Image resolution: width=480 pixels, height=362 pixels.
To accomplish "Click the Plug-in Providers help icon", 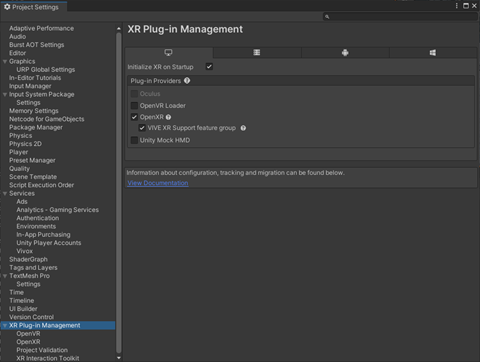I will click(x=187, y=81).
